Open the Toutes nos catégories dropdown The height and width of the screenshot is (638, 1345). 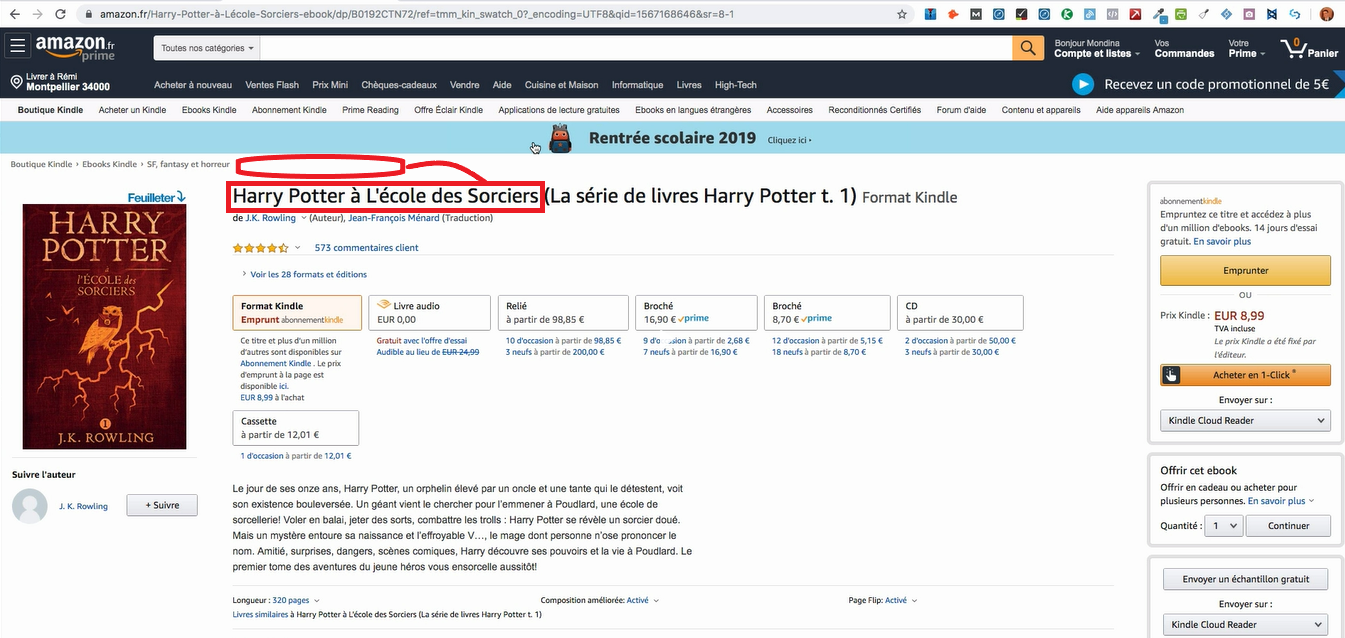click(x=208, y=48)
